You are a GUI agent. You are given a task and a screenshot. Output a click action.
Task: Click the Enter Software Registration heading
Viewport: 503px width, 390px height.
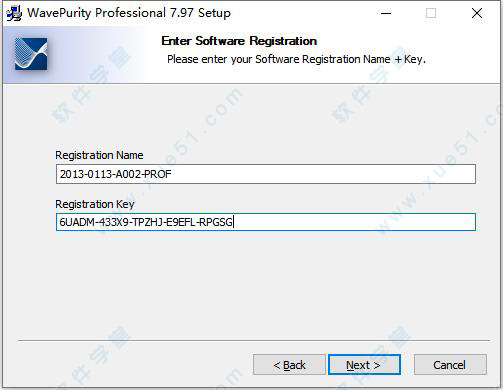click(239, 41)
